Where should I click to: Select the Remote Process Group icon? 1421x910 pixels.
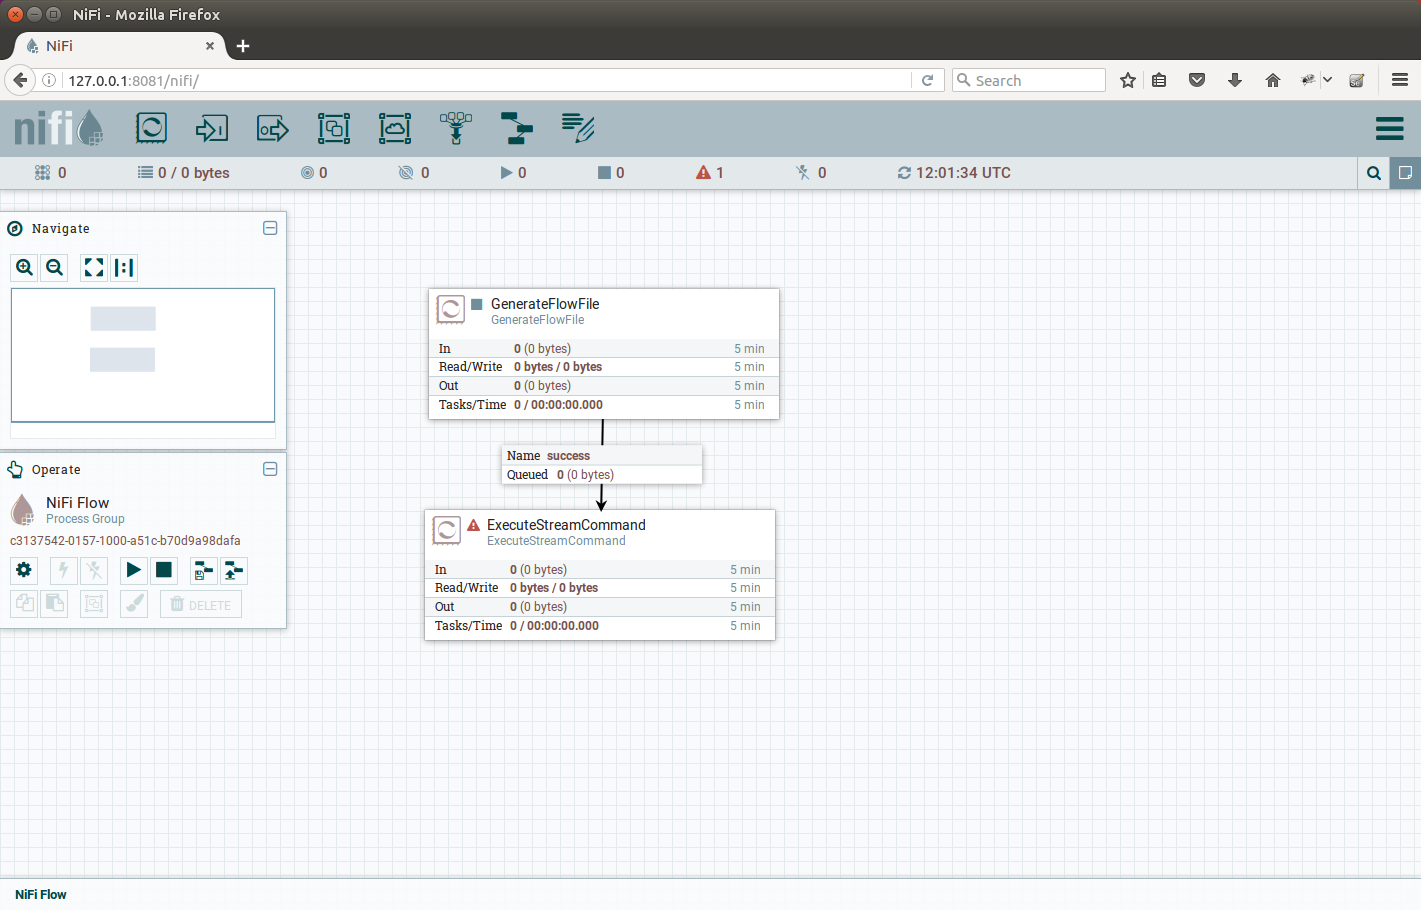tap(395, 128)
